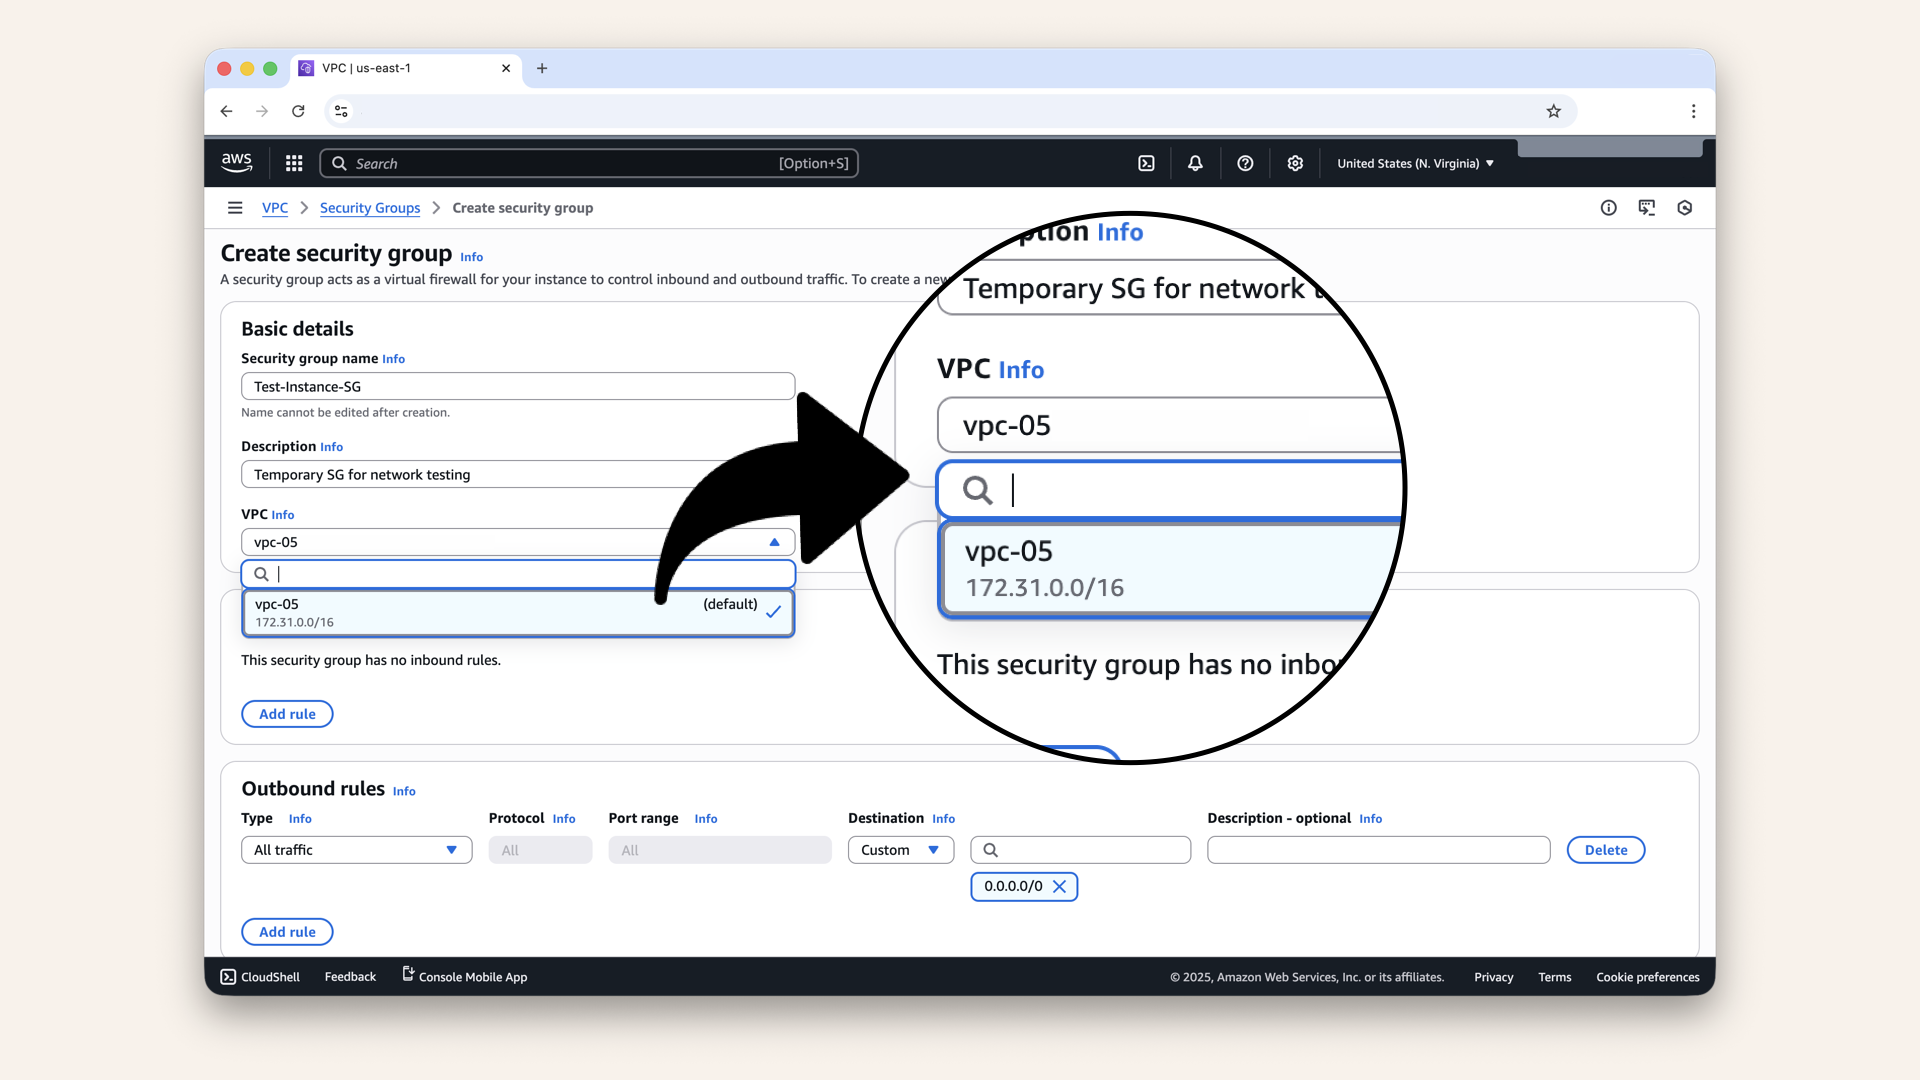The width and height of the screenshot is (1920, 1080).
Task: Click the aws logo to go home
Action: pyautogui.click(x=236, y=162)
